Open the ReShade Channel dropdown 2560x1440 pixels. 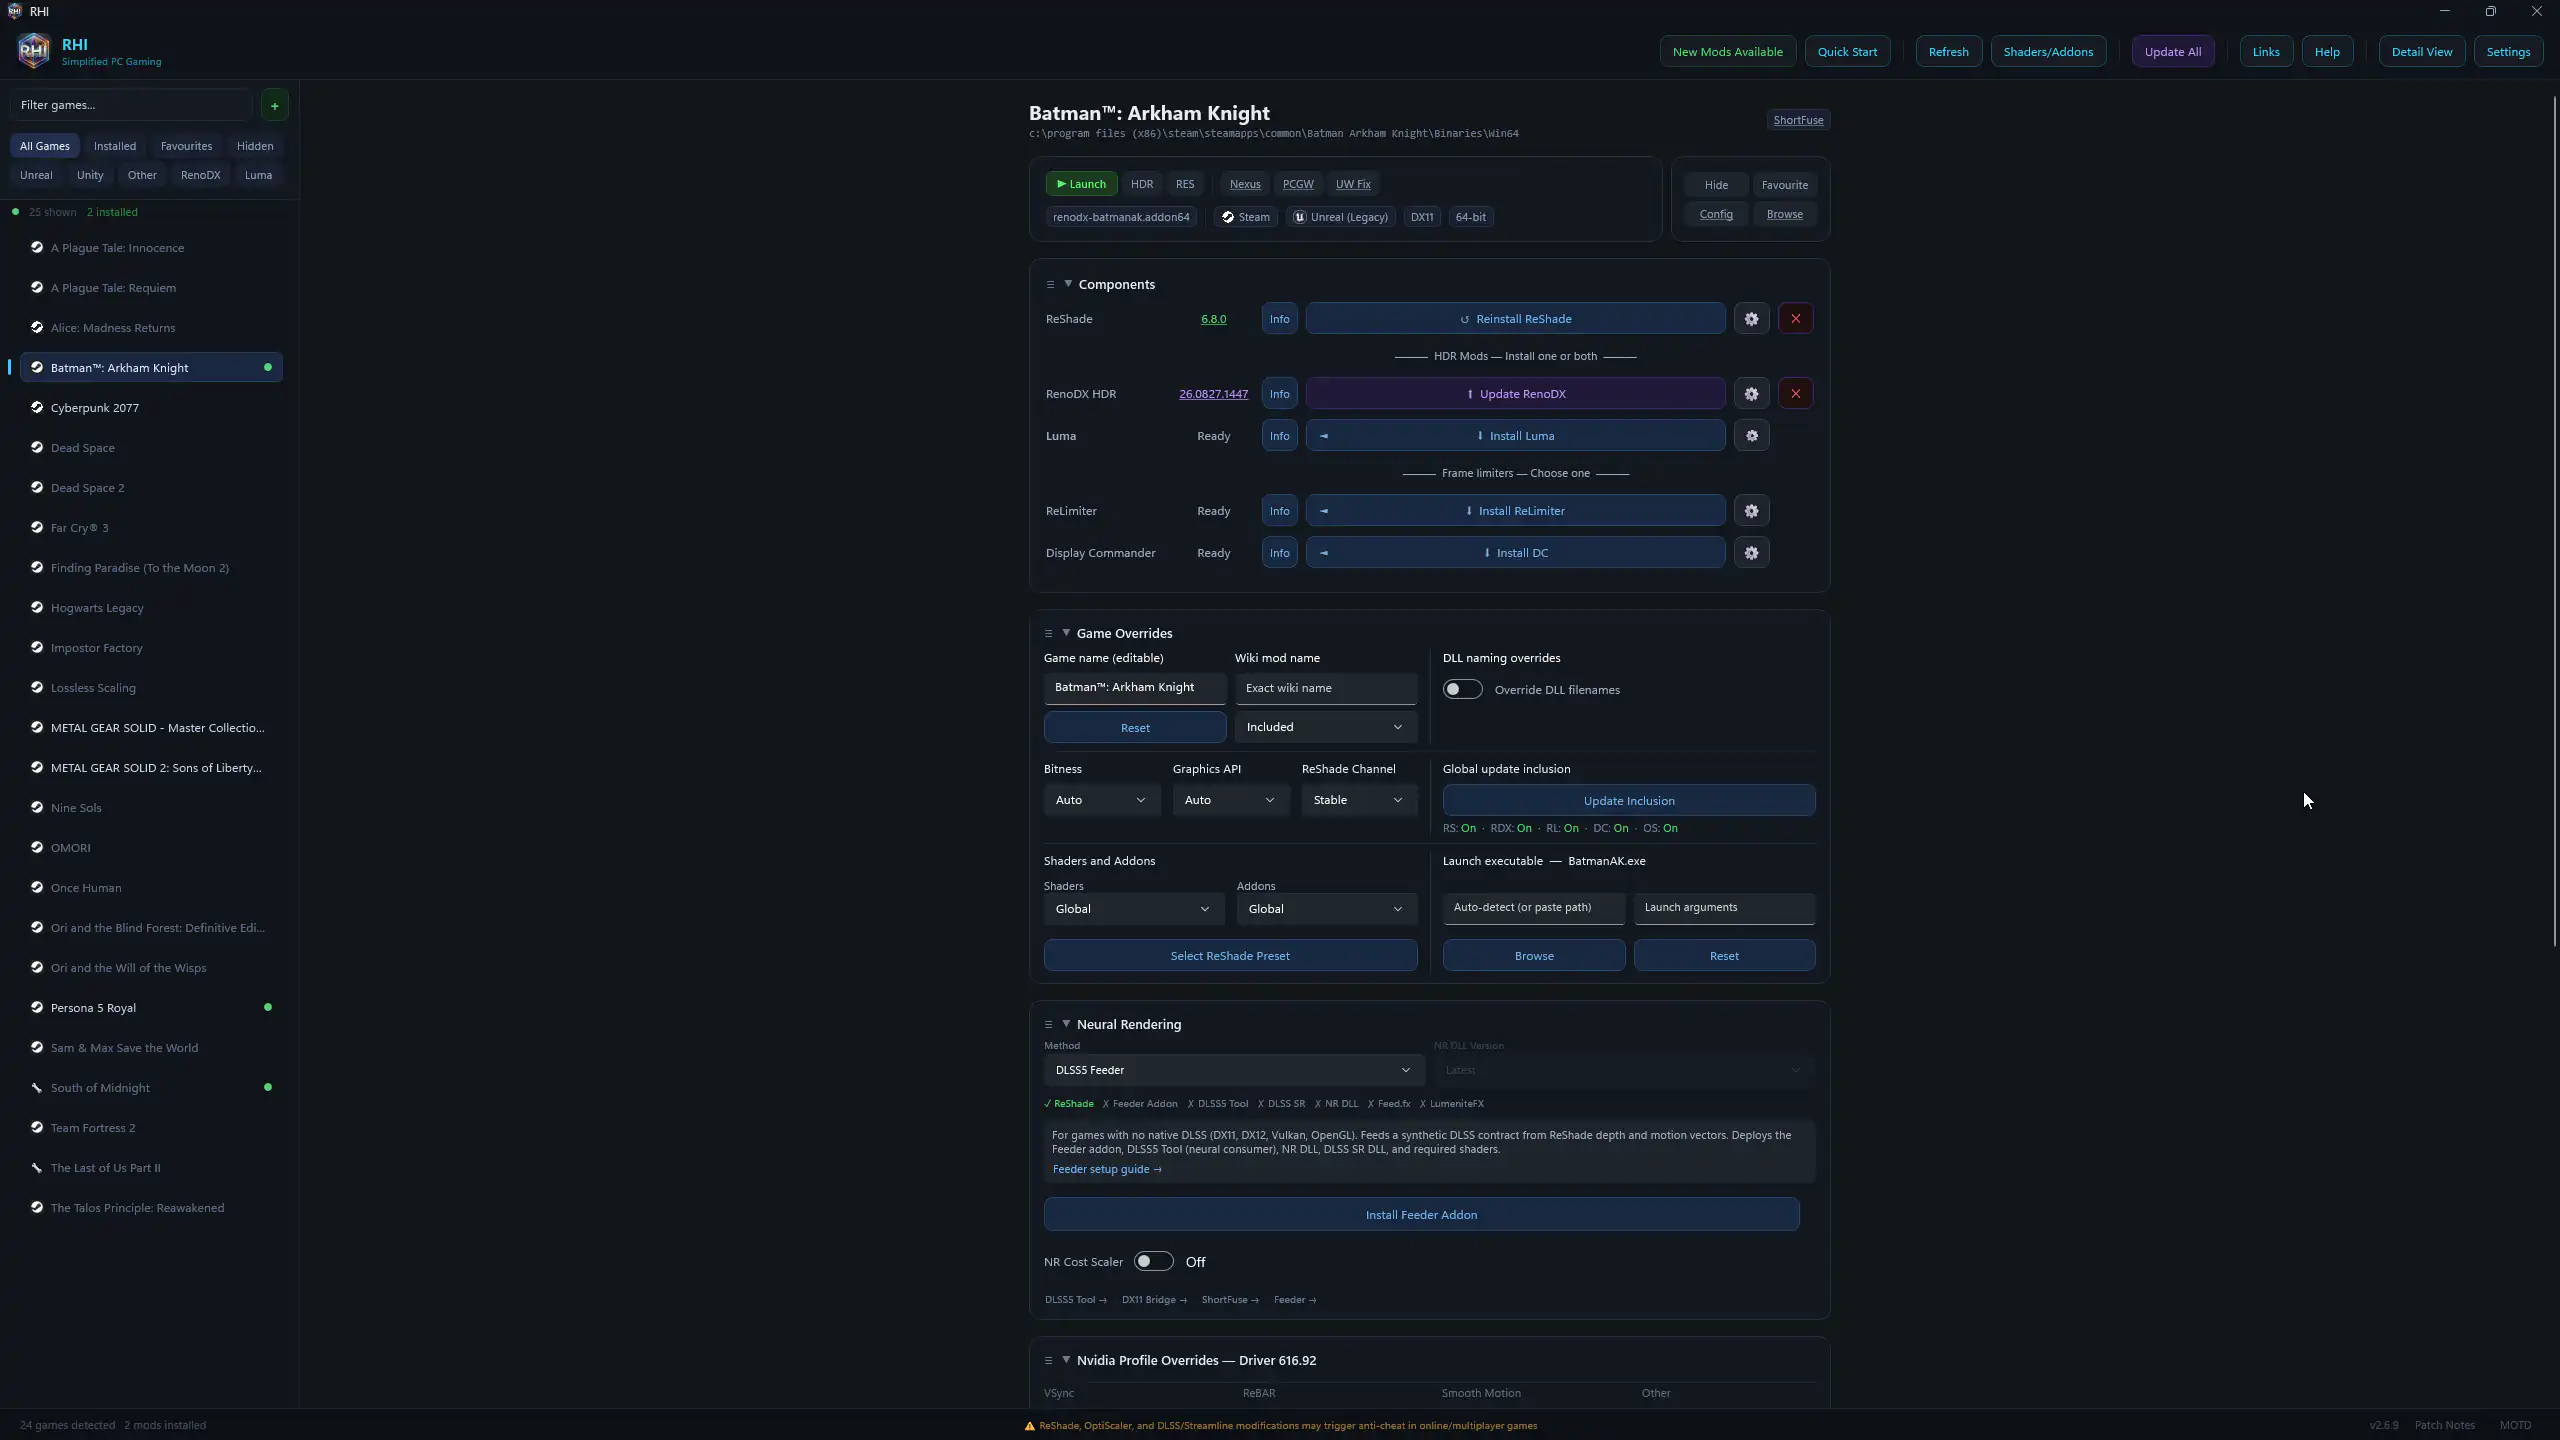[1359, 800]
